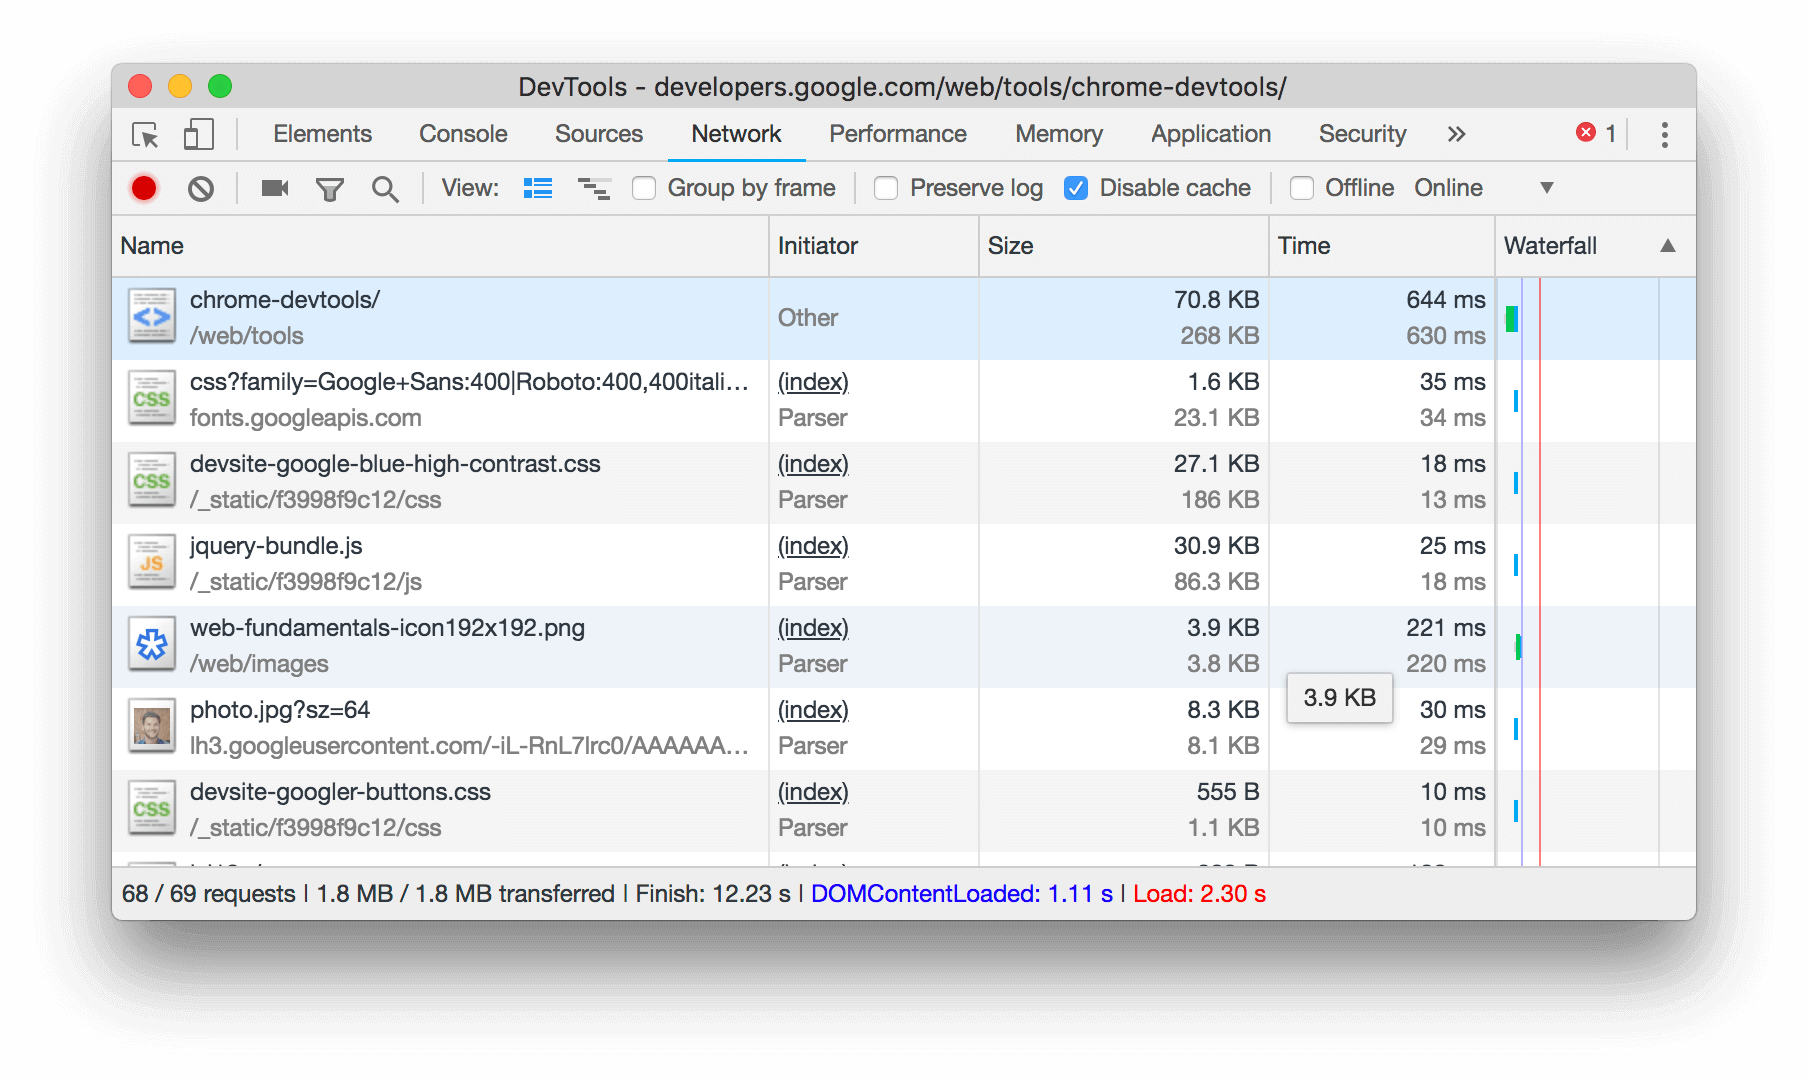Switch to the Elements tab
This screenshot has width=1808, height=1080.
click(x=322, y=134)
